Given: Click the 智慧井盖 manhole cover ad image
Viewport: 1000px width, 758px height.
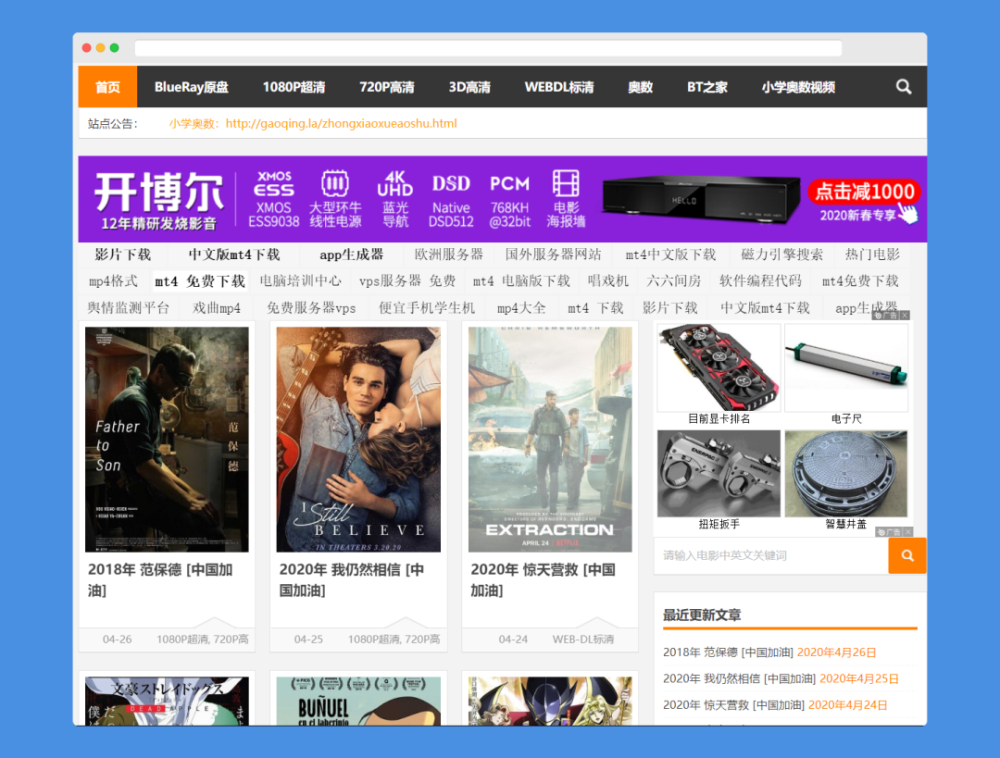Looking at the screenshot, I should coord(846,473).
